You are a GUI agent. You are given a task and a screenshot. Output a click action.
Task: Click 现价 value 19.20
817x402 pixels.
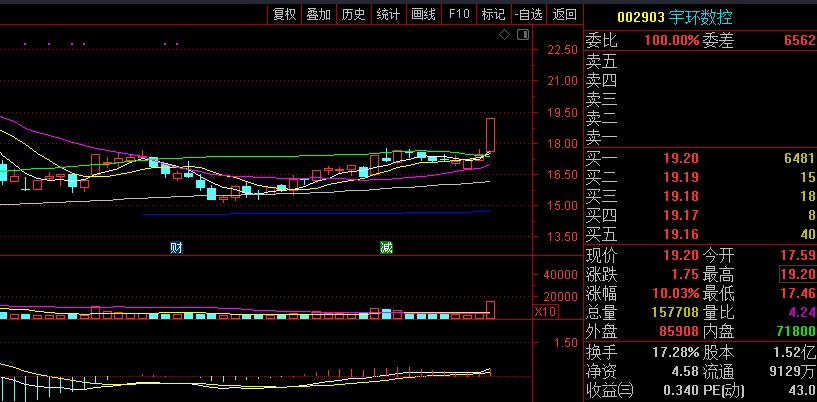point(680,255)
